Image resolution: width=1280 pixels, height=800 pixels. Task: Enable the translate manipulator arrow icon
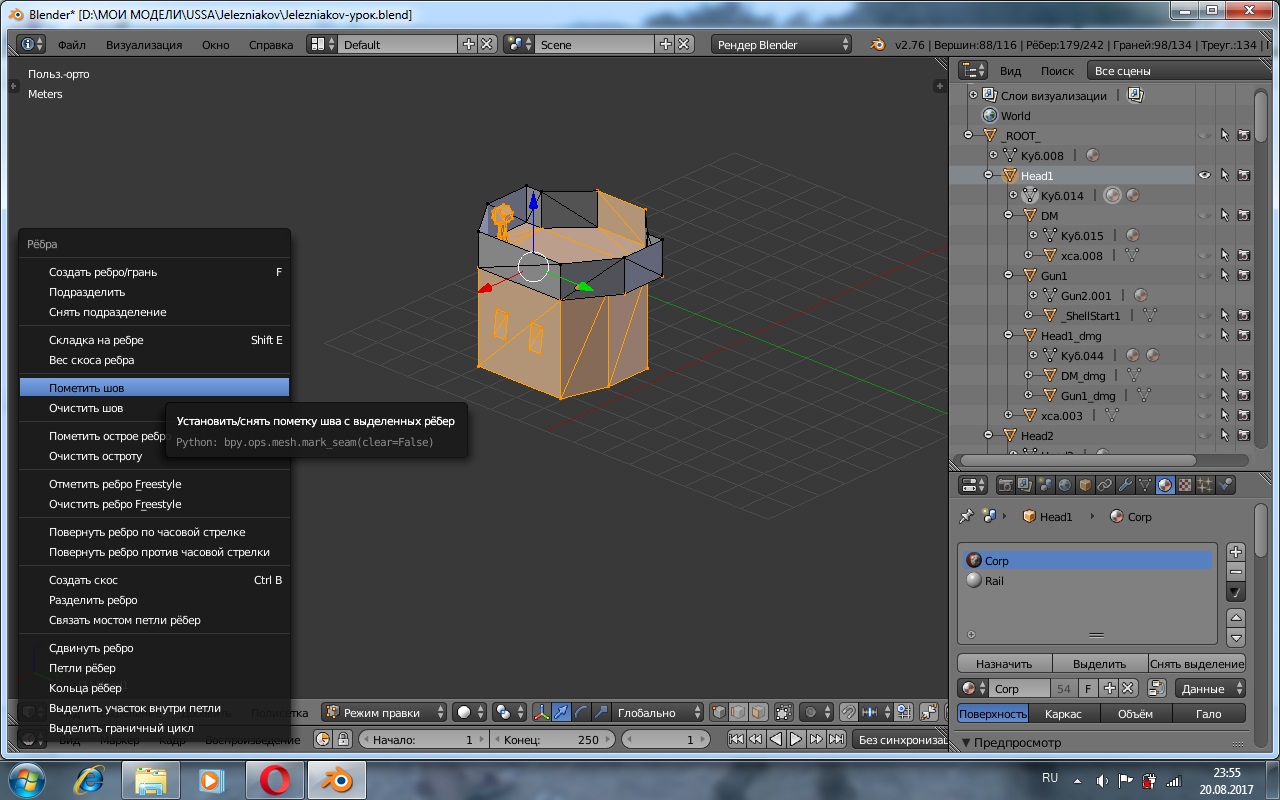coord(561,713)
